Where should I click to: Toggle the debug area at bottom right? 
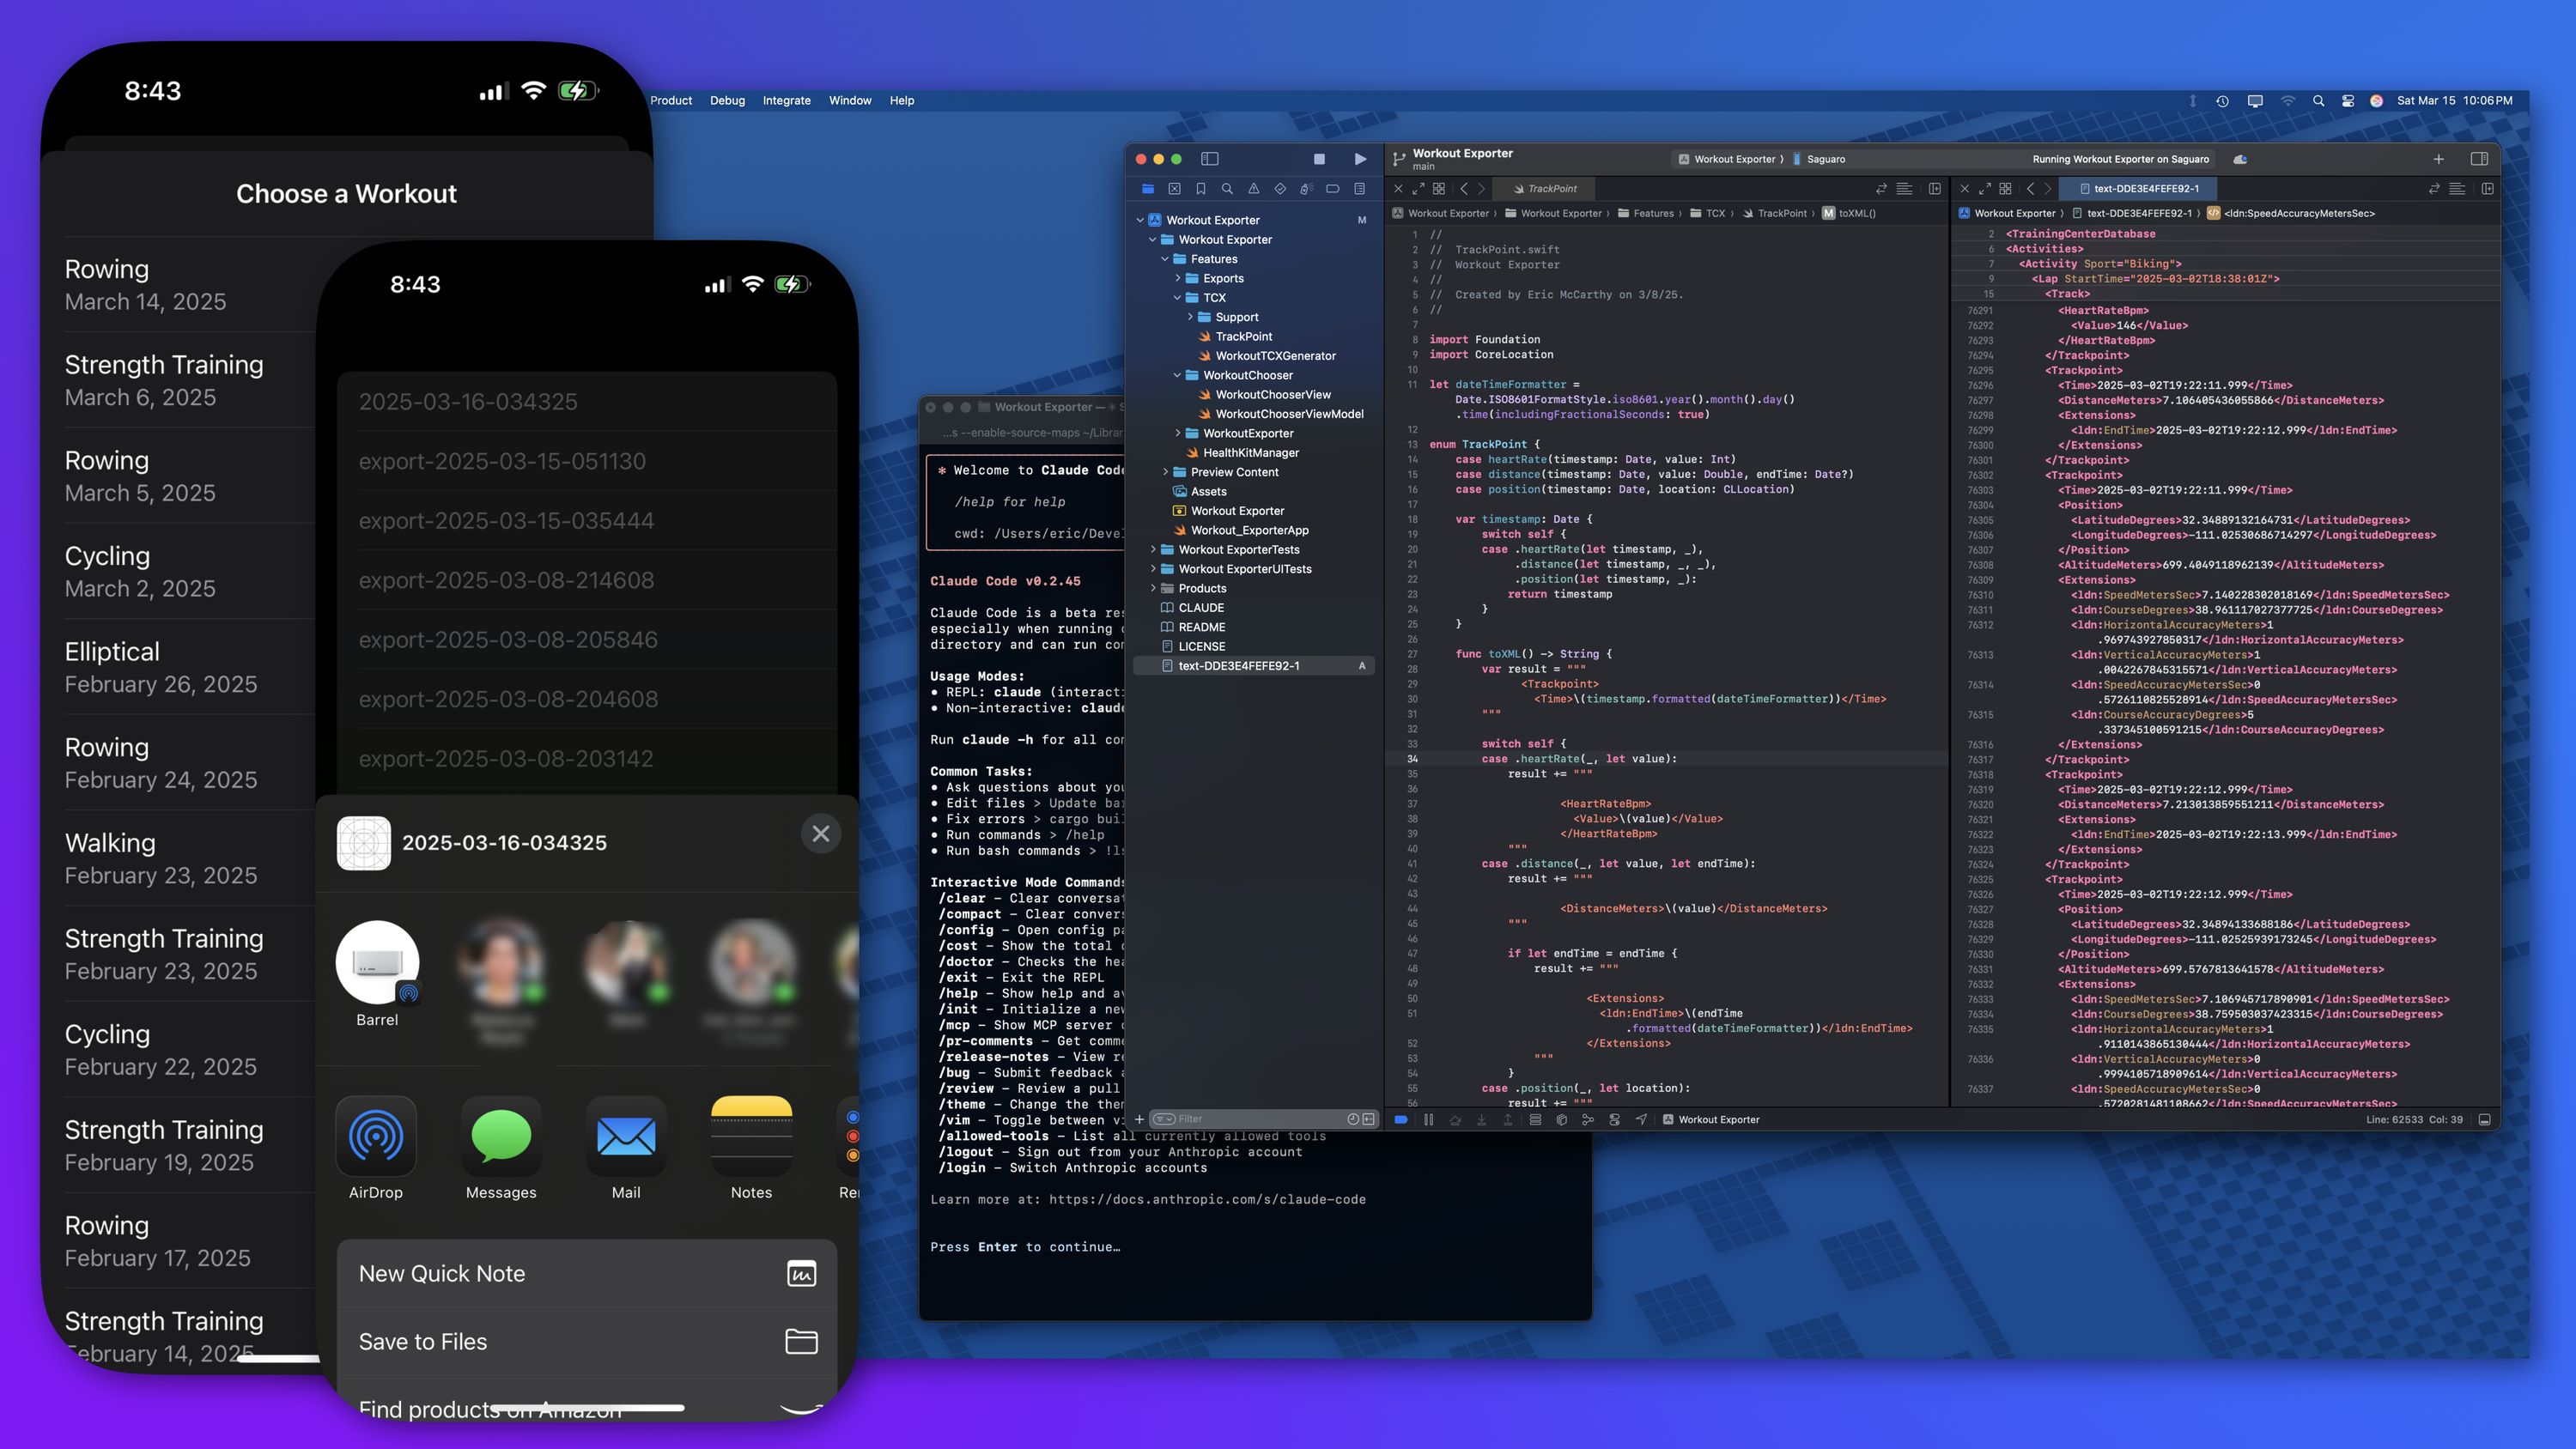[2484, 1119]
